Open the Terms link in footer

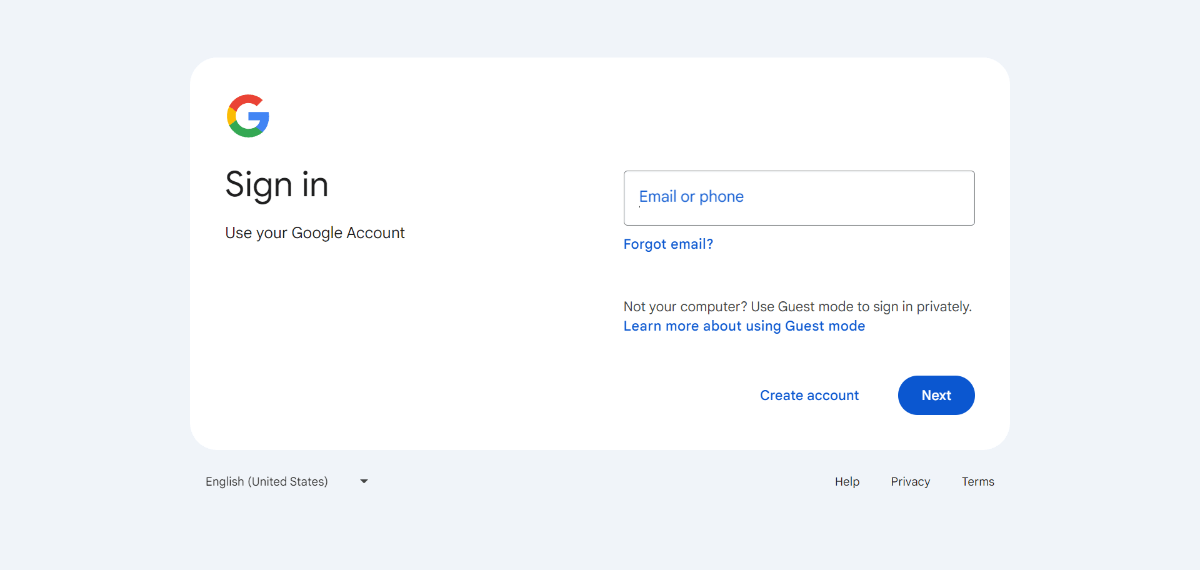coord(978,482)
